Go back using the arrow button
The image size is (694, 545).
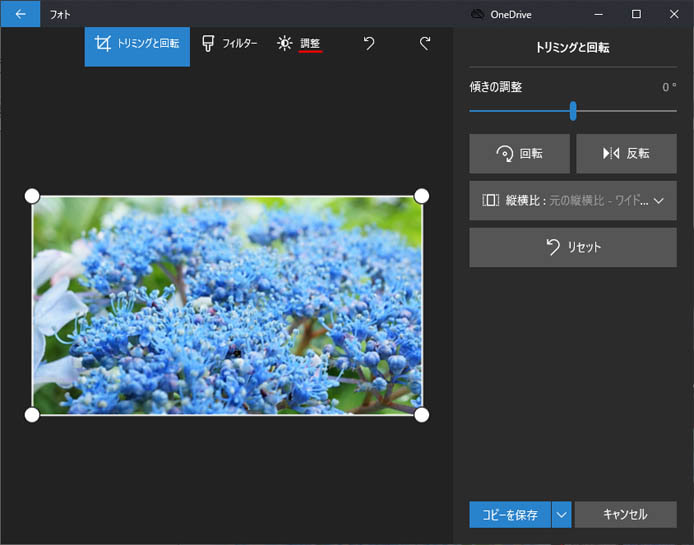[x=20, y=14]
